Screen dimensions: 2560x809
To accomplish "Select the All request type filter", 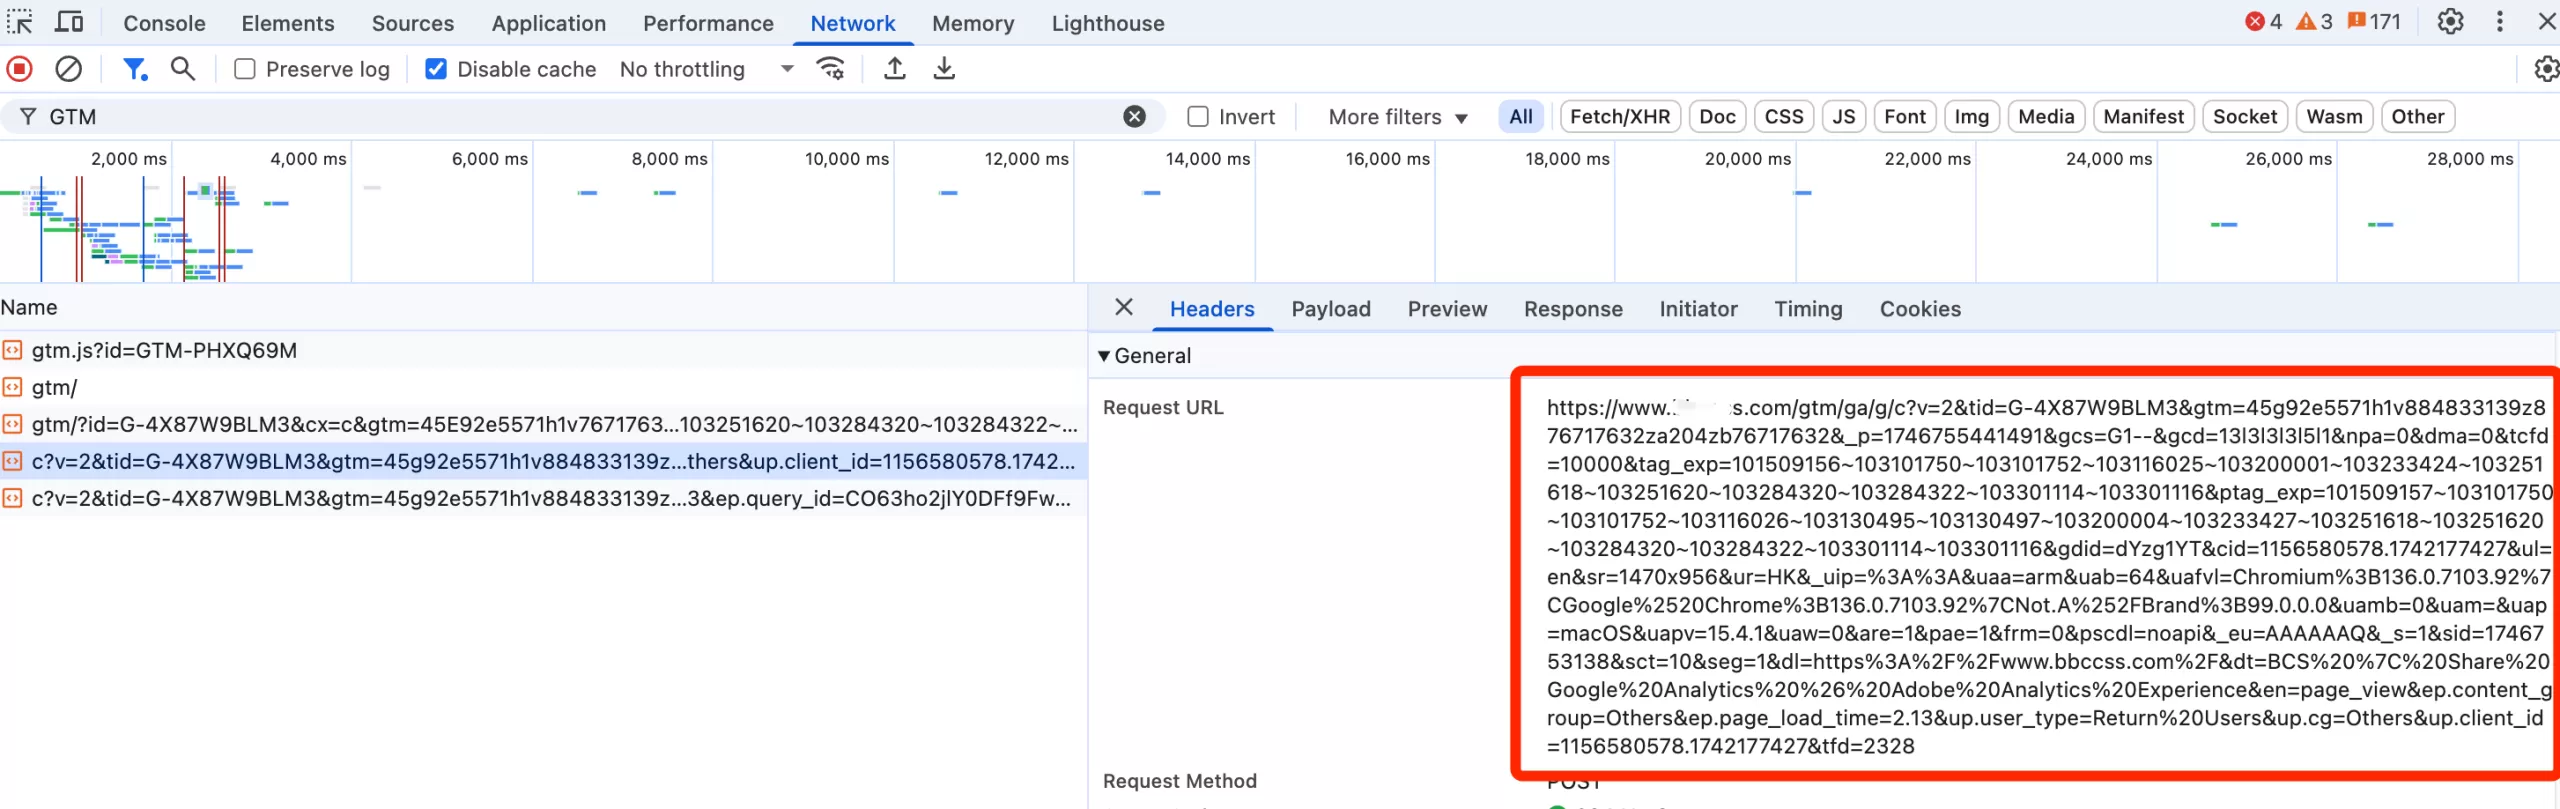I will point(1521,116).
